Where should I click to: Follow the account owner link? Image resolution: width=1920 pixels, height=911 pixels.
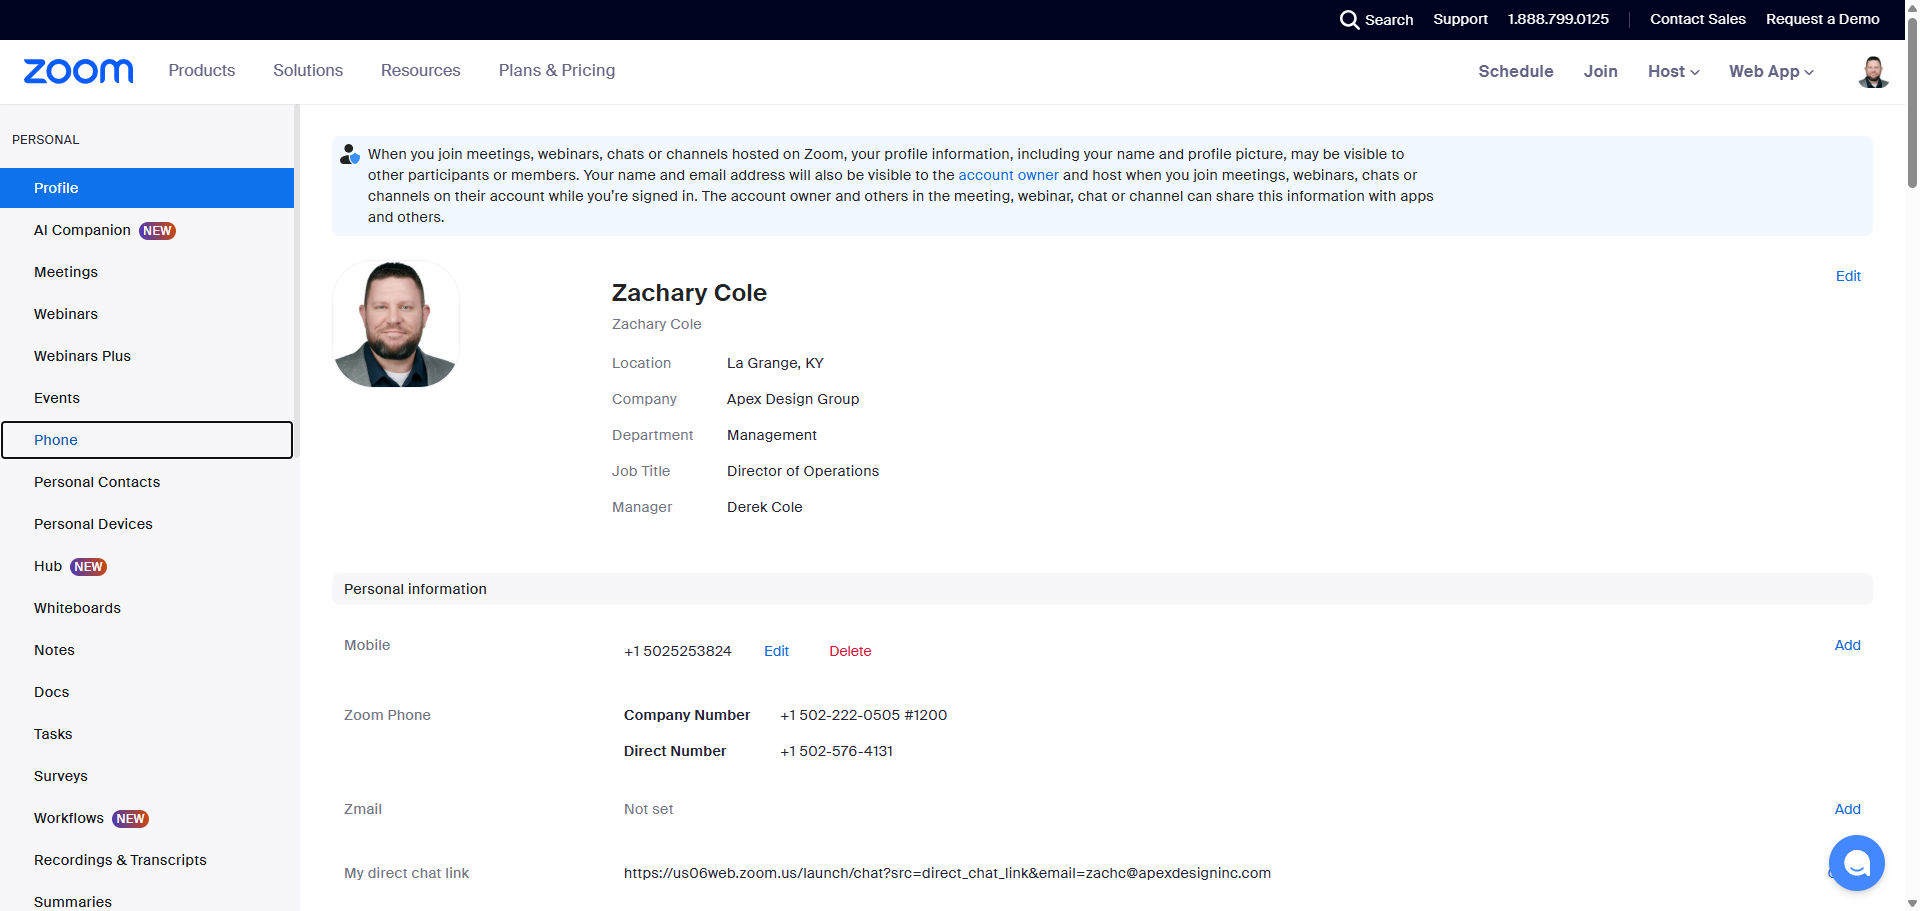[1008, 175]
